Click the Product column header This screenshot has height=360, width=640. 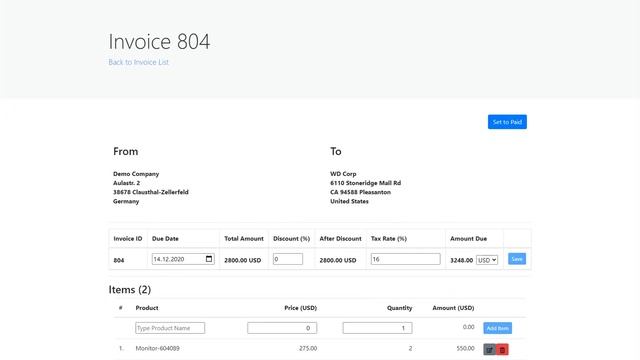(x=147, y=308)
